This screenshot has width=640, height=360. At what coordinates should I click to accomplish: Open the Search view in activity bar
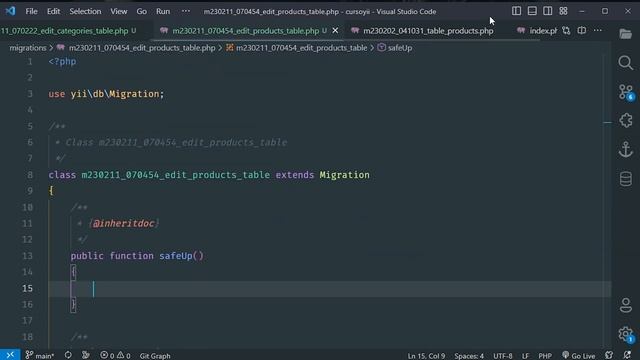point(625,63)
